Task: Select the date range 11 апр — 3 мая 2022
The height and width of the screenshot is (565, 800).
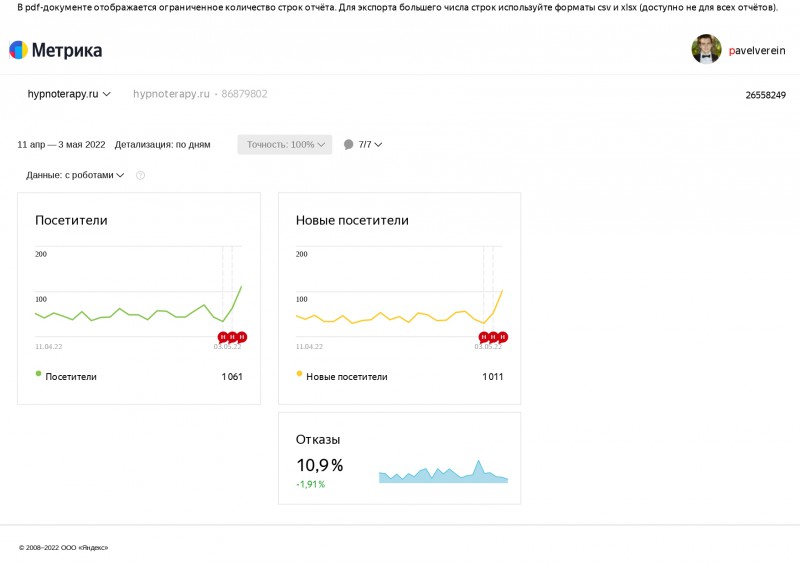Action: point(62,145)
